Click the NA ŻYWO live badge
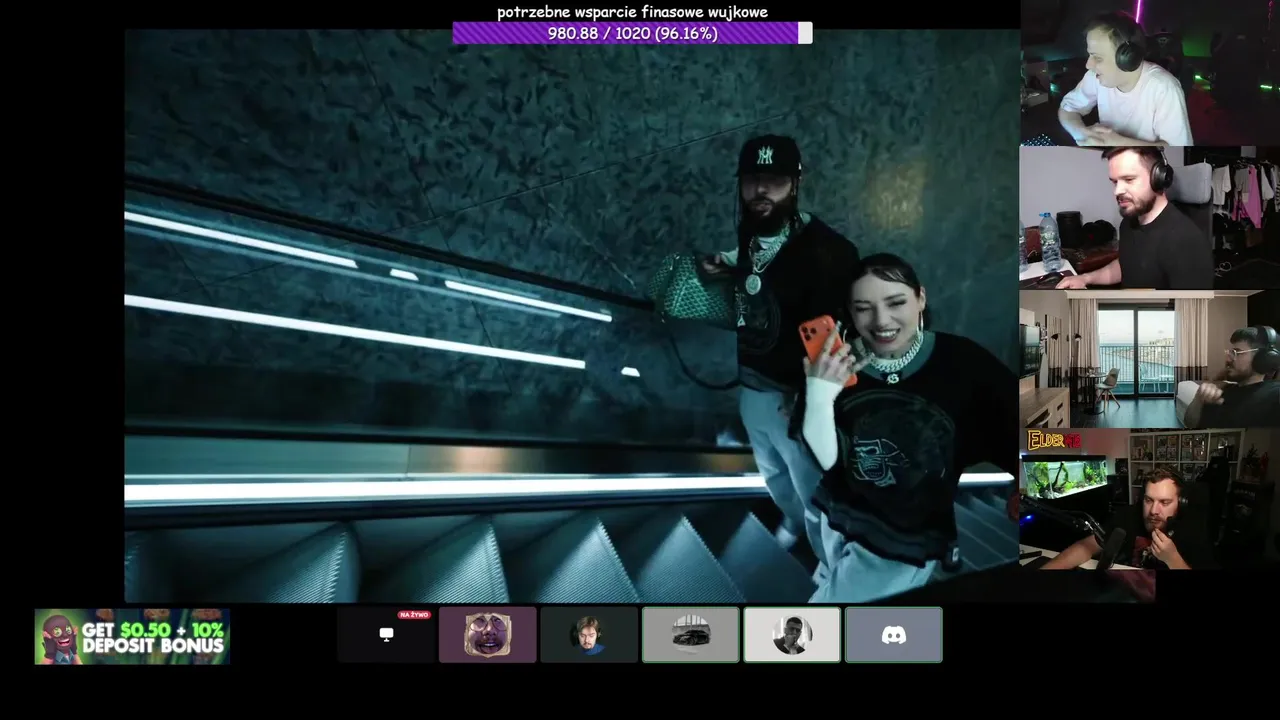1280x720 pixels. [x=414, y=615]
